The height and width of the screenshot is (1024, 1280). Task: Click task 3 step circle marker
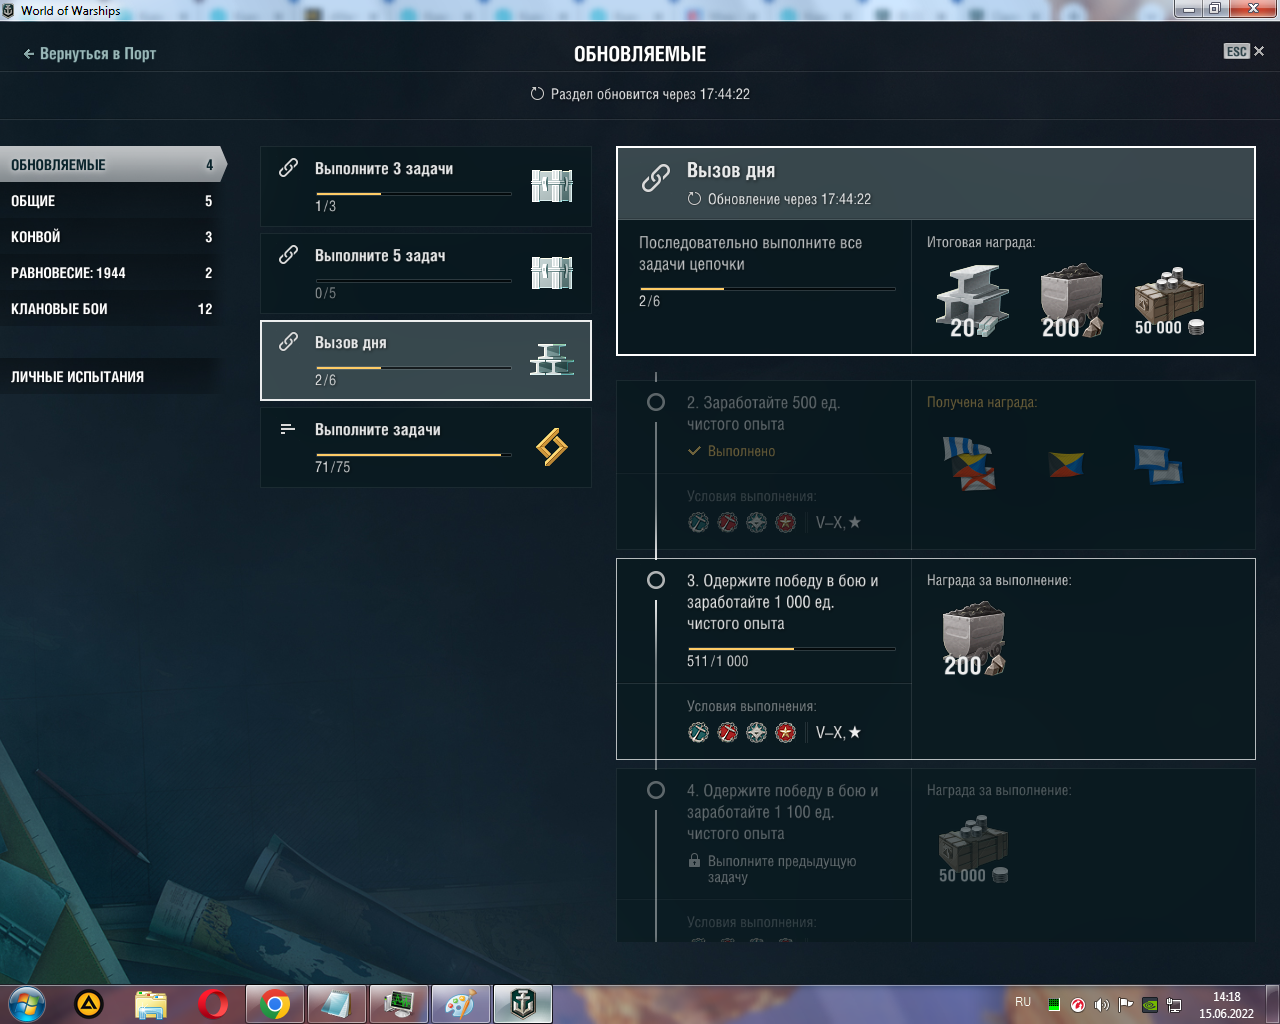(656, 580)
